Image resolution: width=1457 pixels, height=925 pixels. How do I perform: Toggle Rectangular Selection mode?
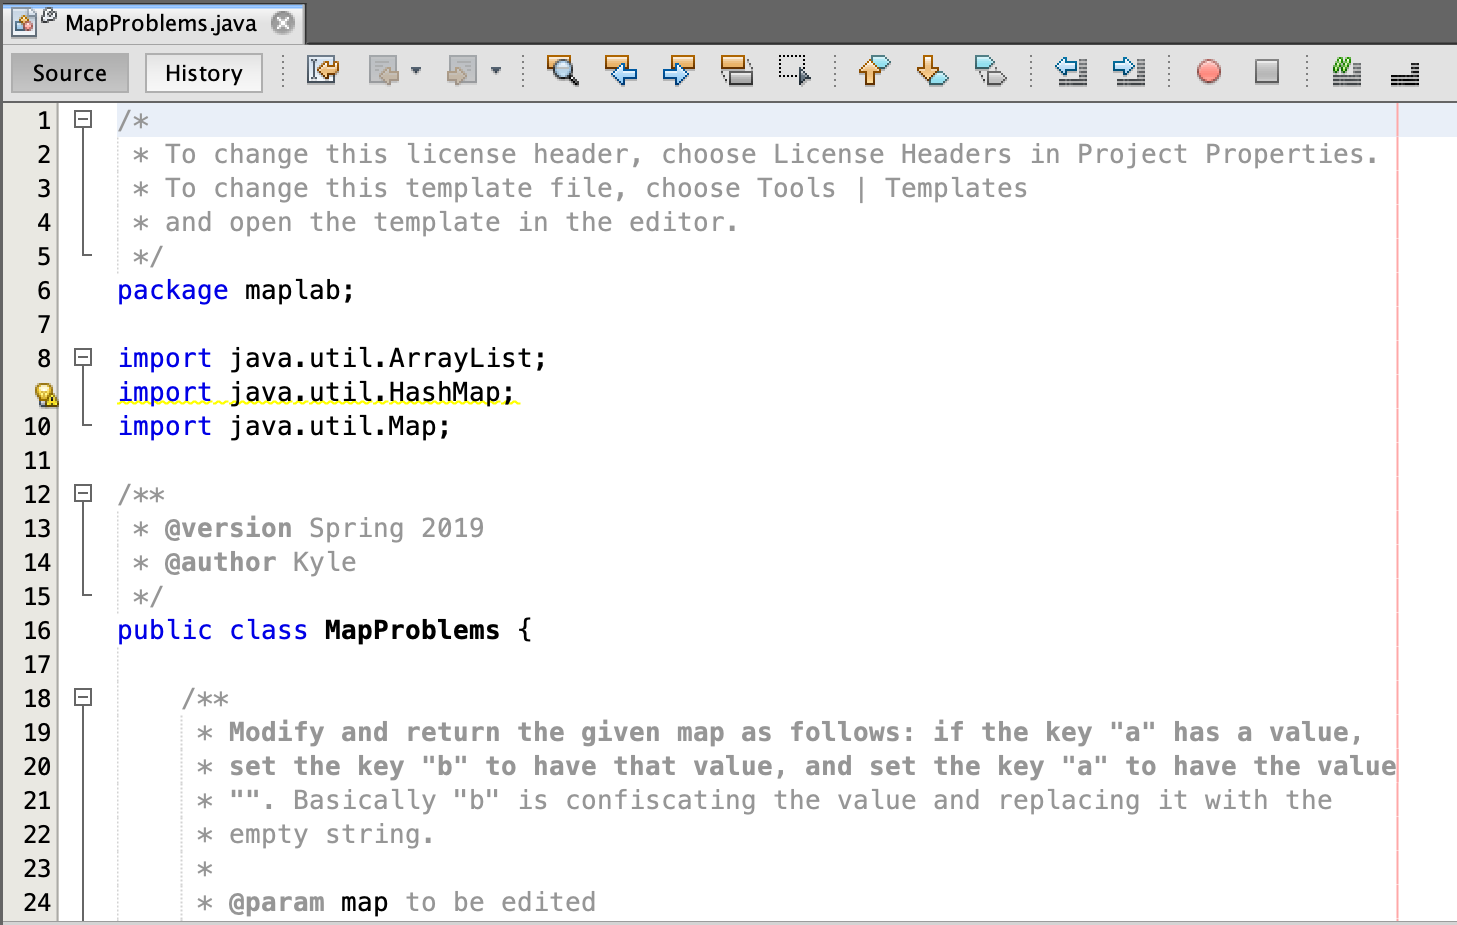[795, 71]
